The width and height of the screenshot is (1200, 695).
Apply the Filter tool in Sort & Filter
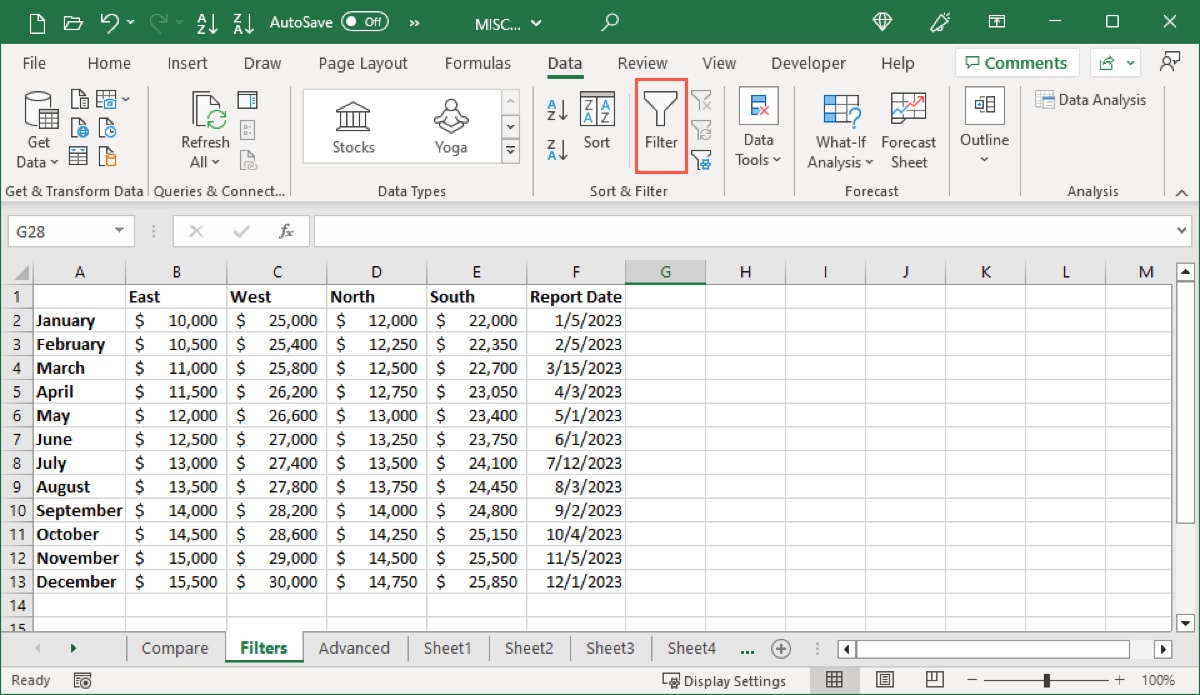point(660,125)
